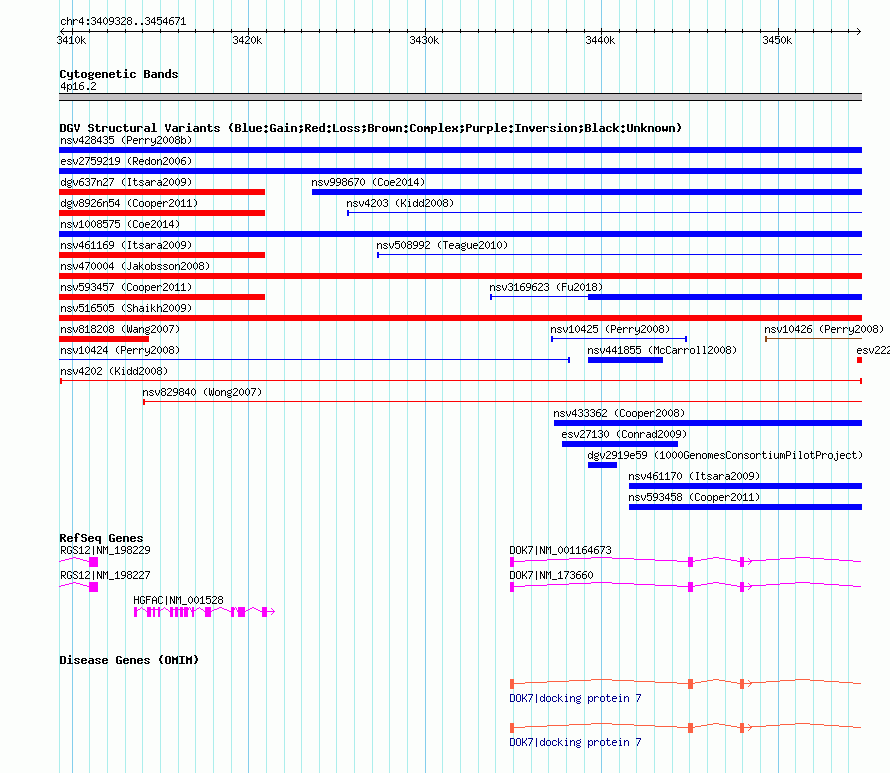Screen dimensions: 890x773
Task: Click the 3410k ruler tick label
Action: tap(72, 40)
